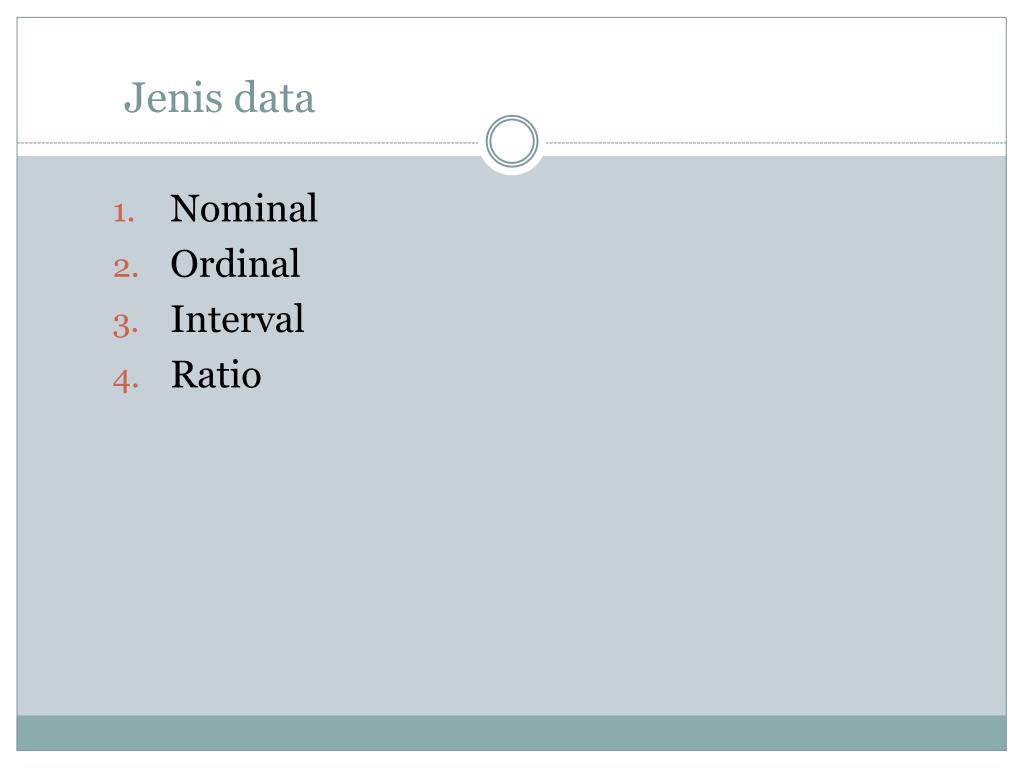Click the red list number "4."
Screen dimensions: 1024x768
pyautogui.click(x=125, y=380)
